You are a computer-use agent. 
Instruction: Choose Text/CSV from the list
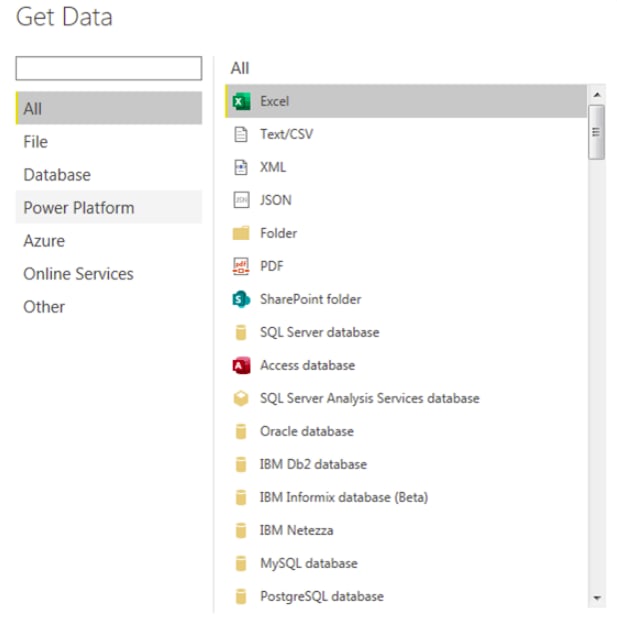(286, 134)
